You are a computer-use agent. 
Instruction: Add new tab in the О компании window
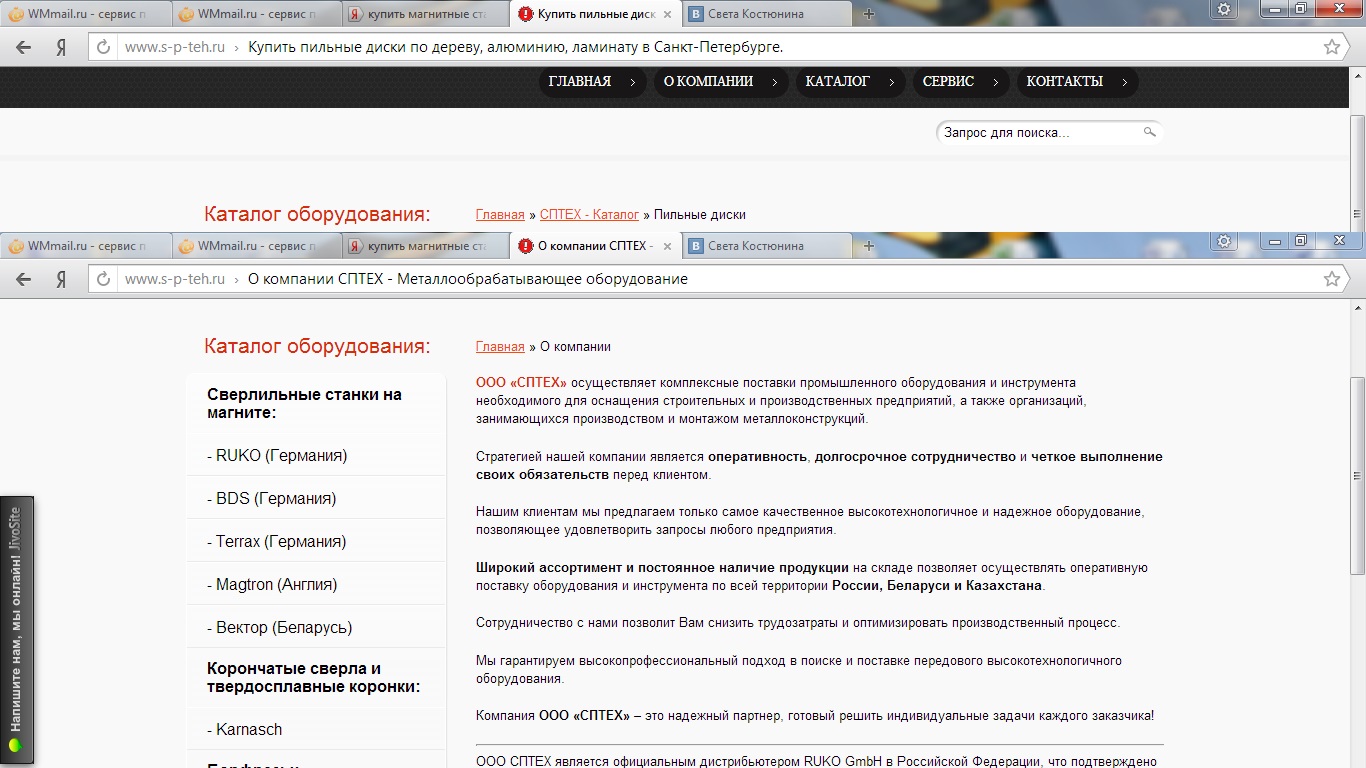pyautogui.click(x=868, y=246)
